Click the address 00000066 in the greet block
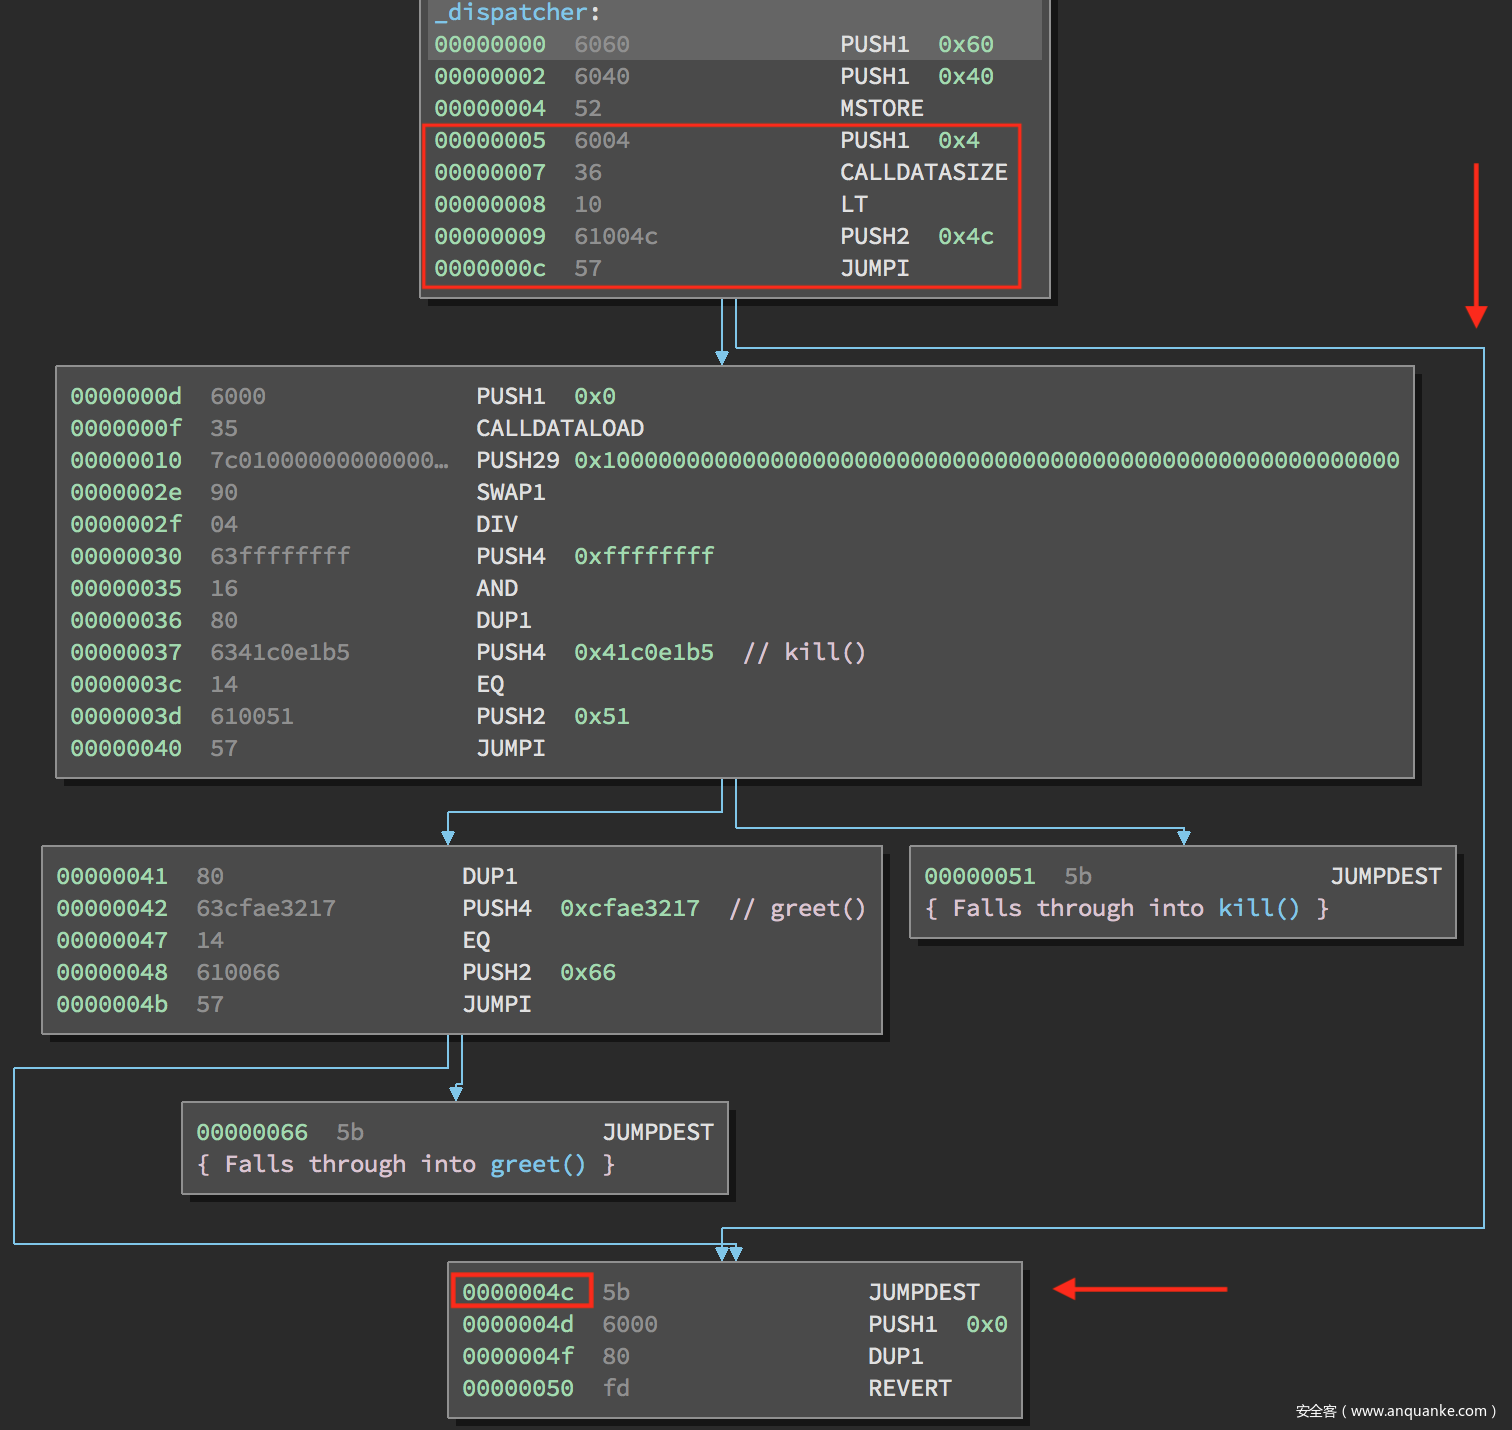1512x1430 pixels. coord(252,1132)
